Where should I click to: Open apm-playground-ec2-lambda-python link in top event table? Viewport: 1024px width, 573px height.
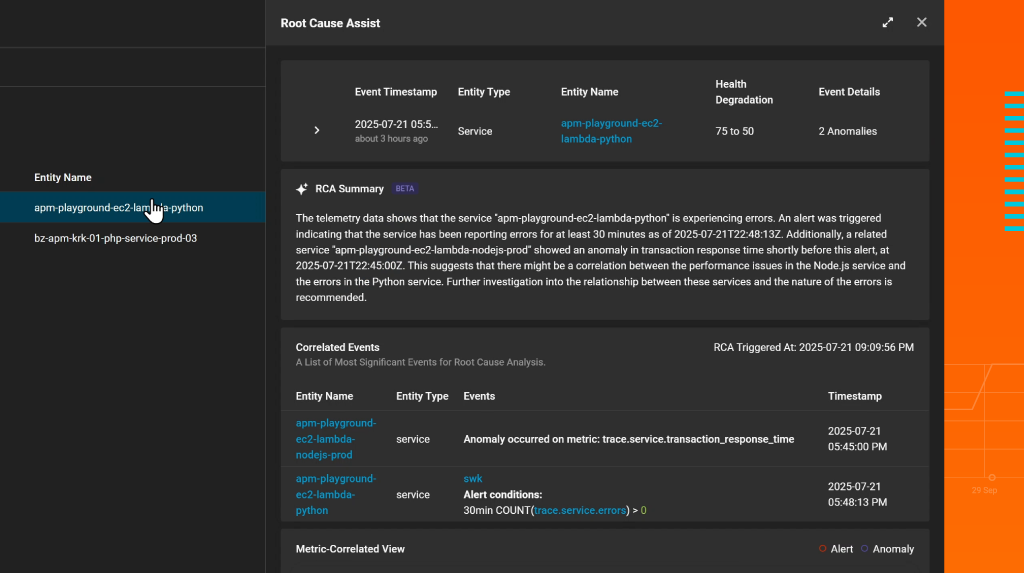click(611, 131)
